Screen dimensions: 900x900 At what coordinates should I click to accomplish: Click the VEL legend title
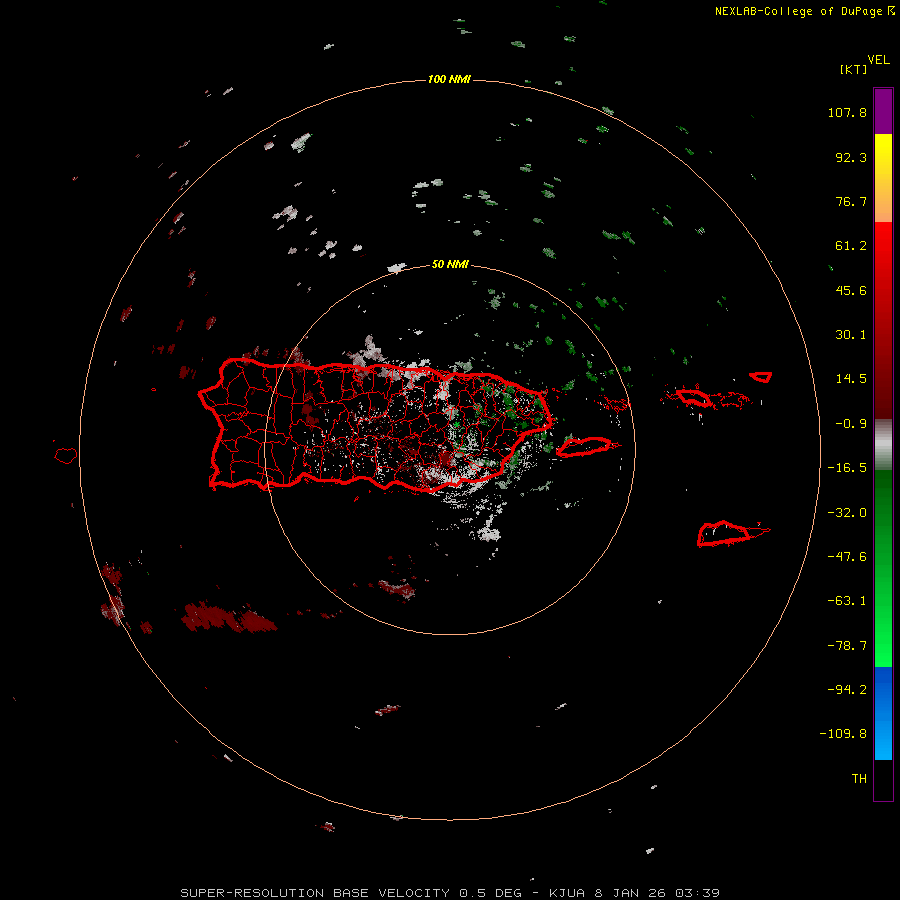(878, 60)
